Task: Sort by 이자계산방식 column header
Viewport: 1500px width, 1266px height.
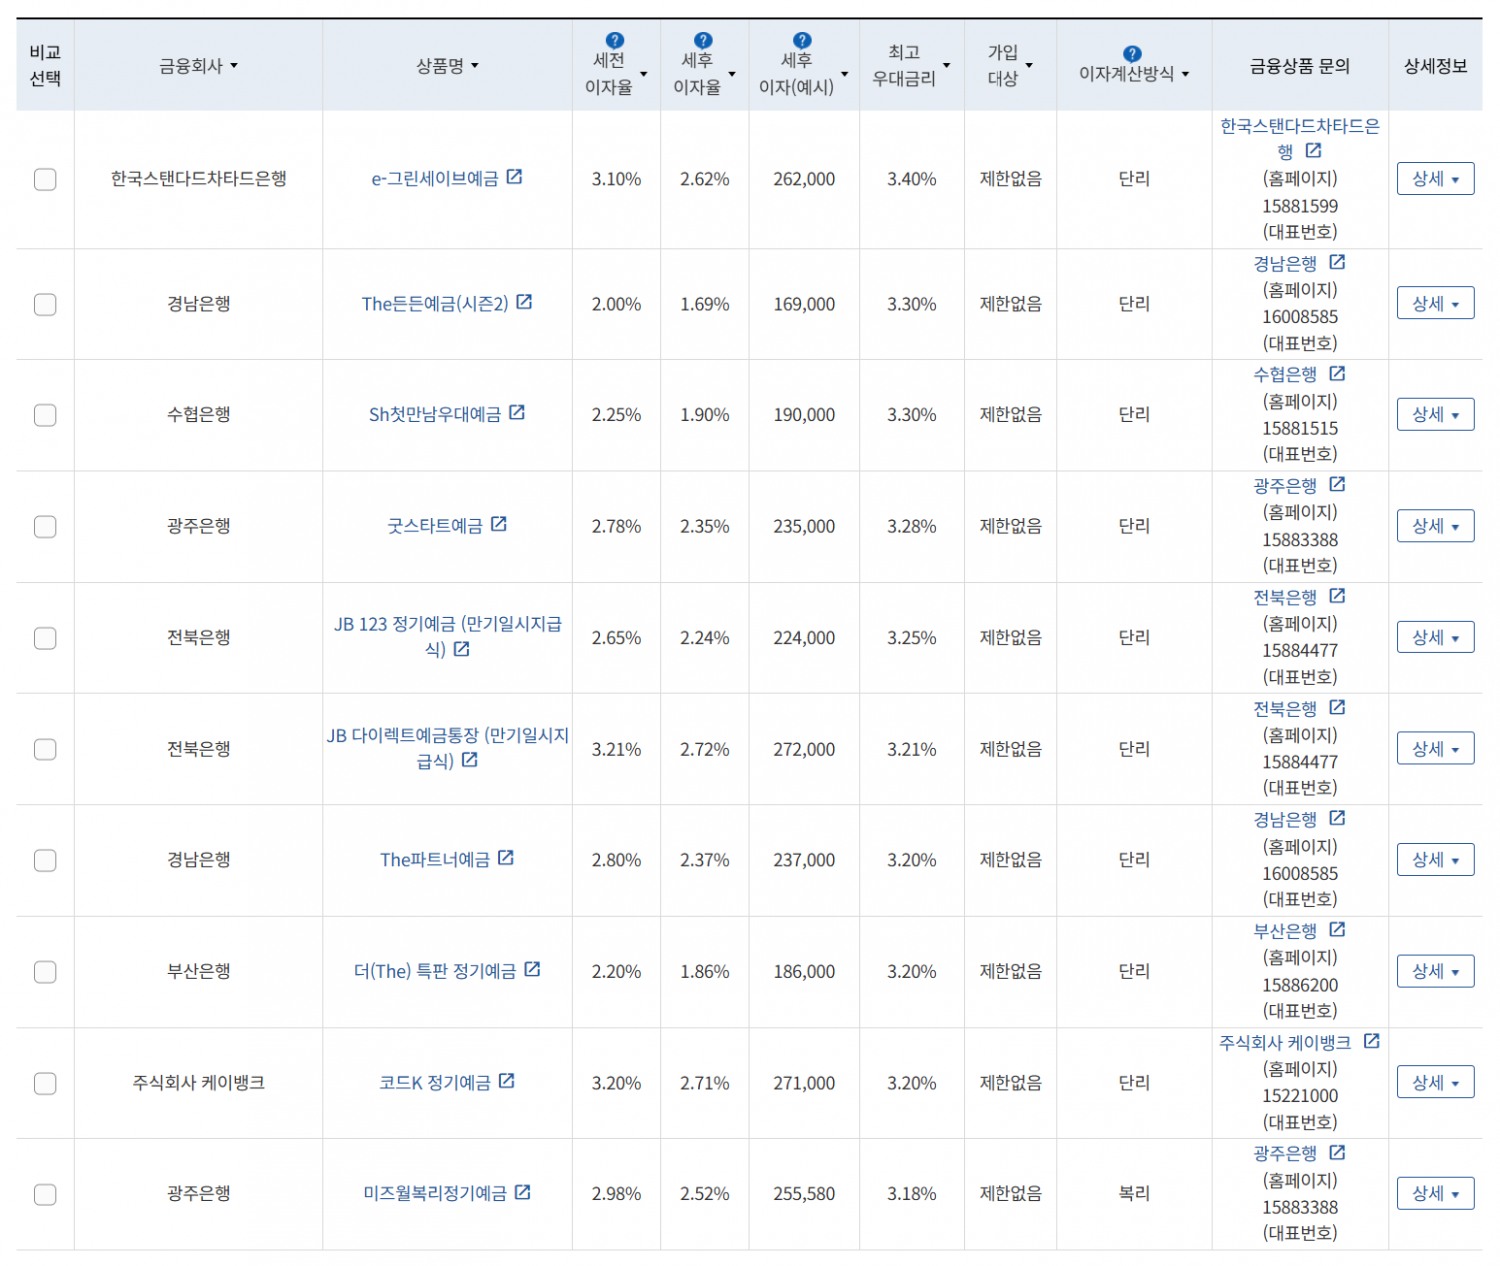Action: pyautogui.click(x=1134, y=74)
